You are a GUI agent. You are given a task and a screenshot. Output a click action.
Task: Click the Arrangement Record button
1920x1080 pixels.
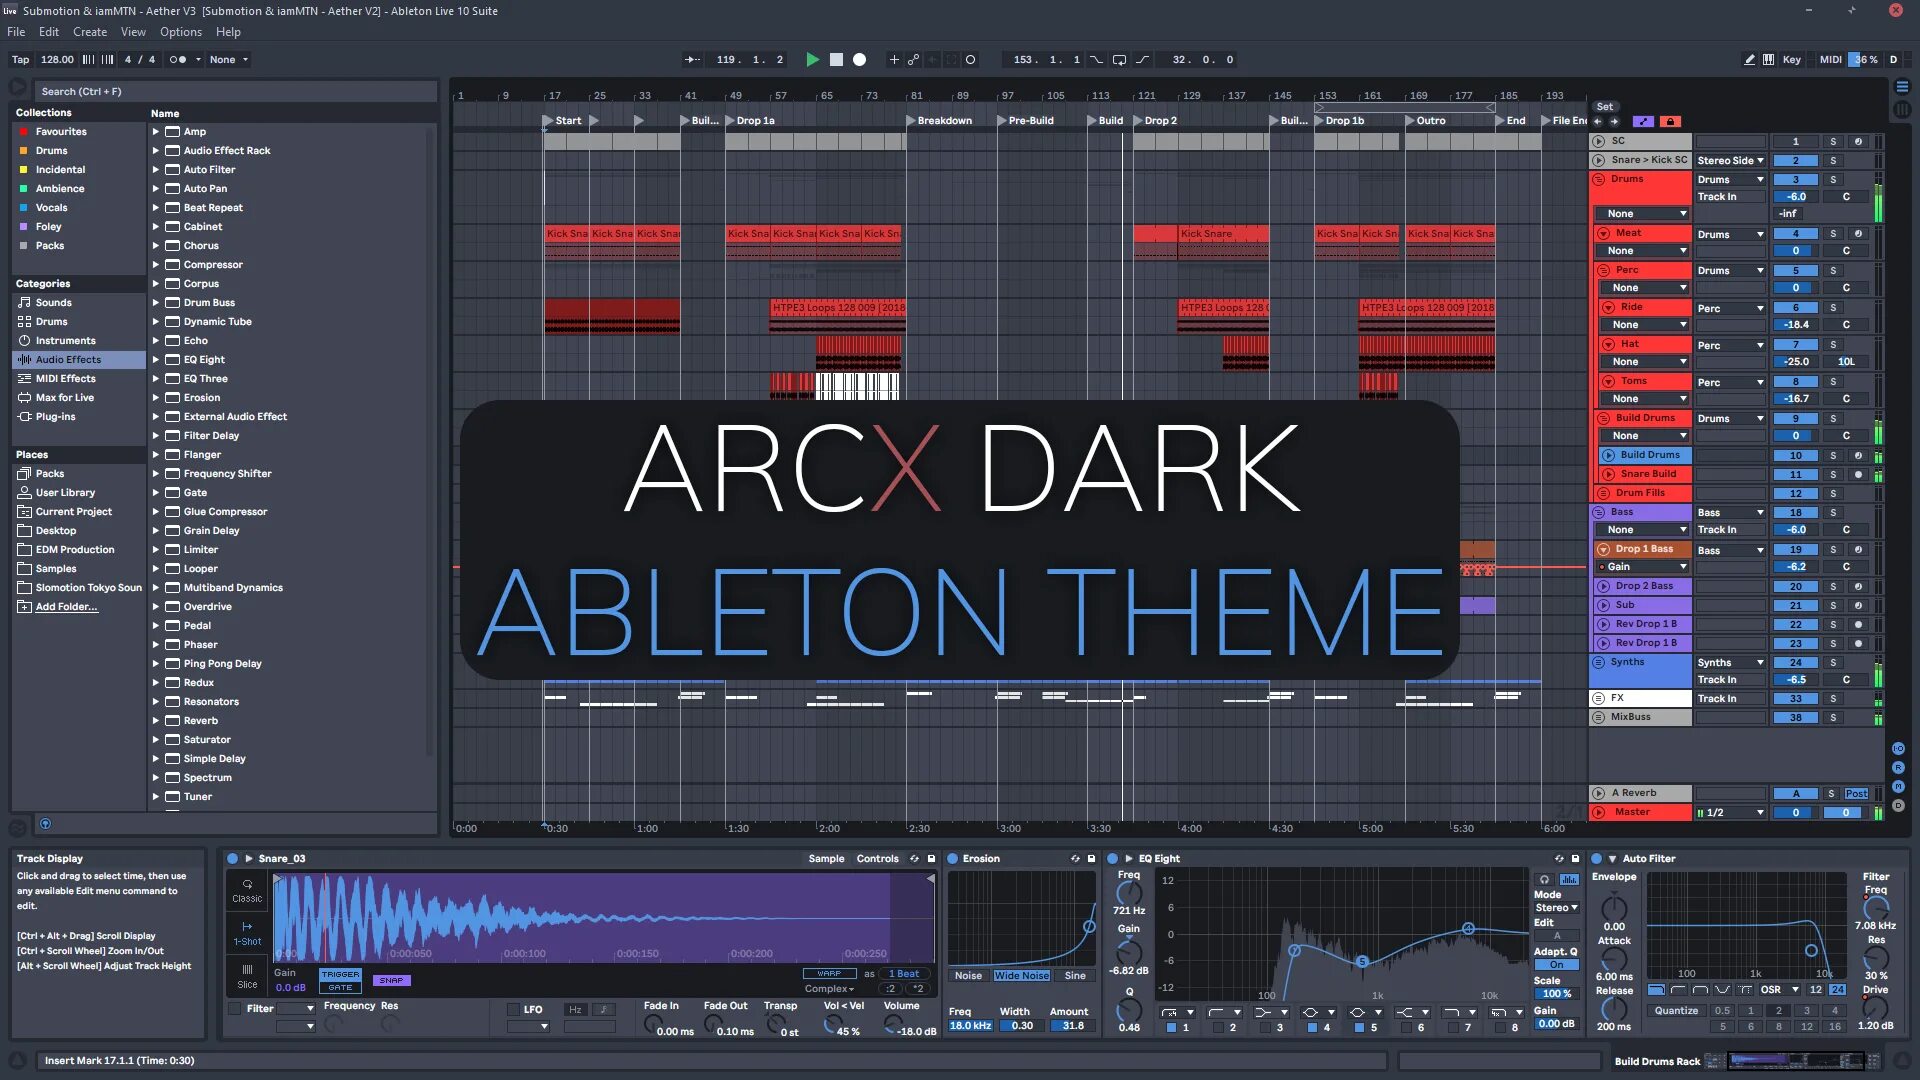tap(859, 60)
